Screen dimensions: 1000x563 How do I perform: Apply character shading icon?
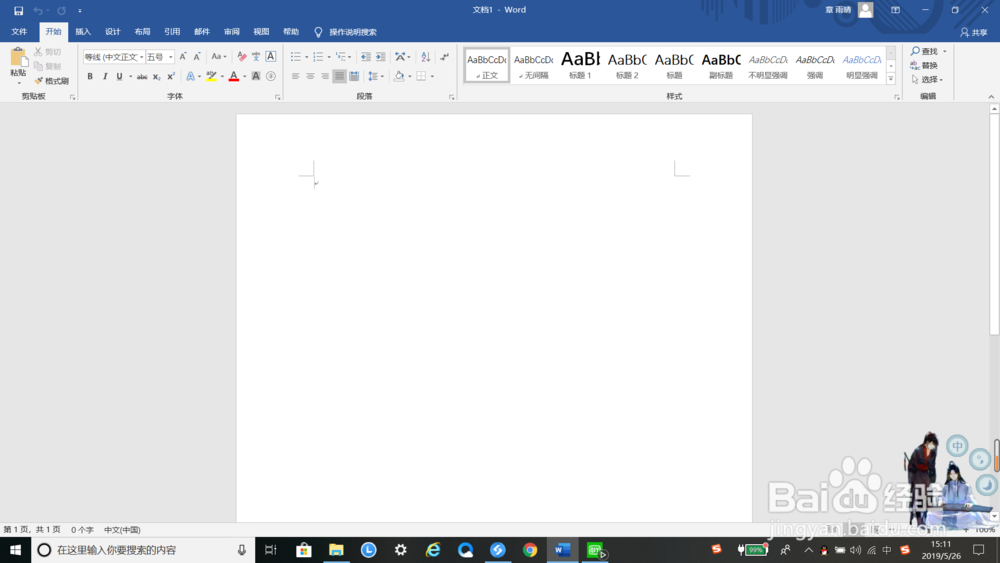(x=256, y=77)
